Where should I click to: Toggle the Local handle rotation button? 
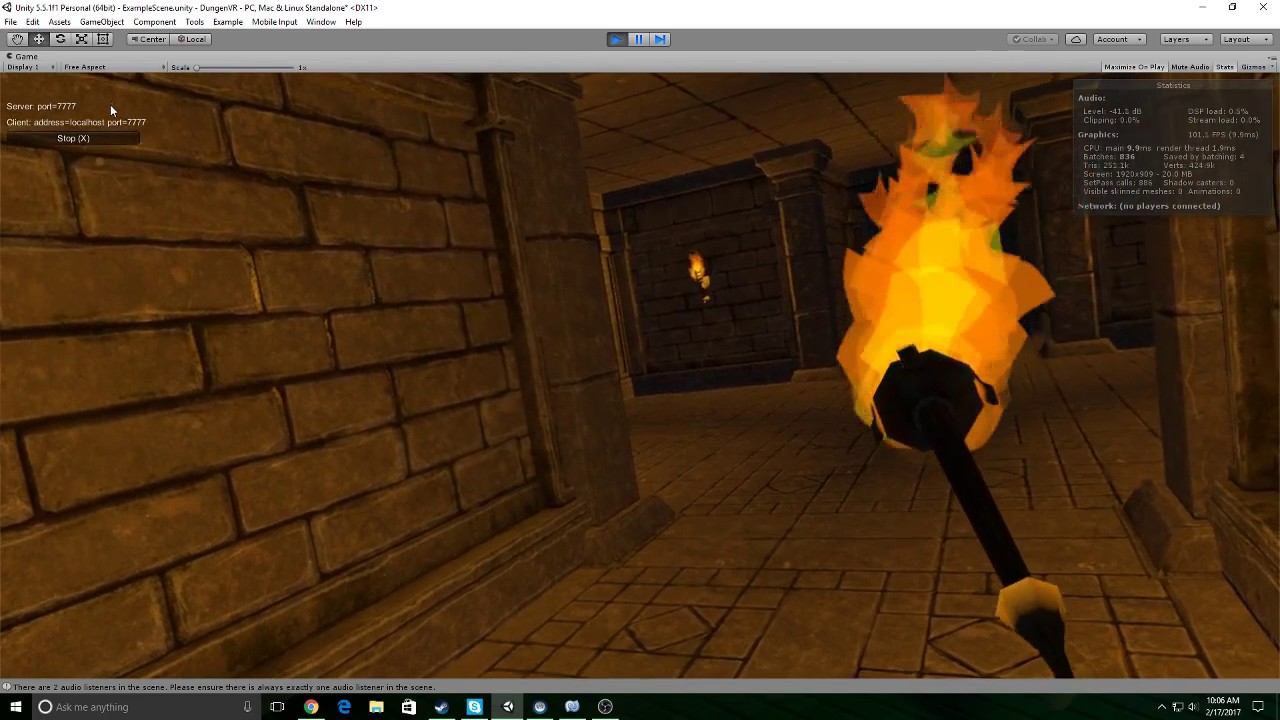(191, 39)
